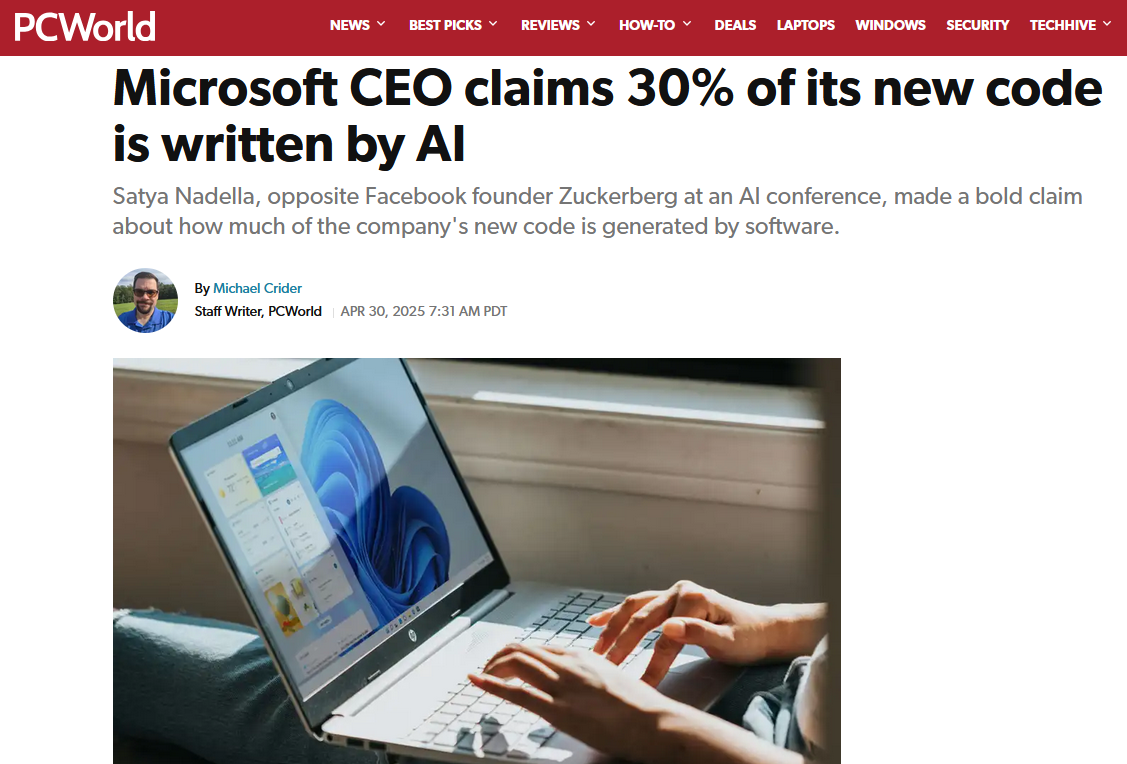Go to the REVIEWS section

point(549,25)
